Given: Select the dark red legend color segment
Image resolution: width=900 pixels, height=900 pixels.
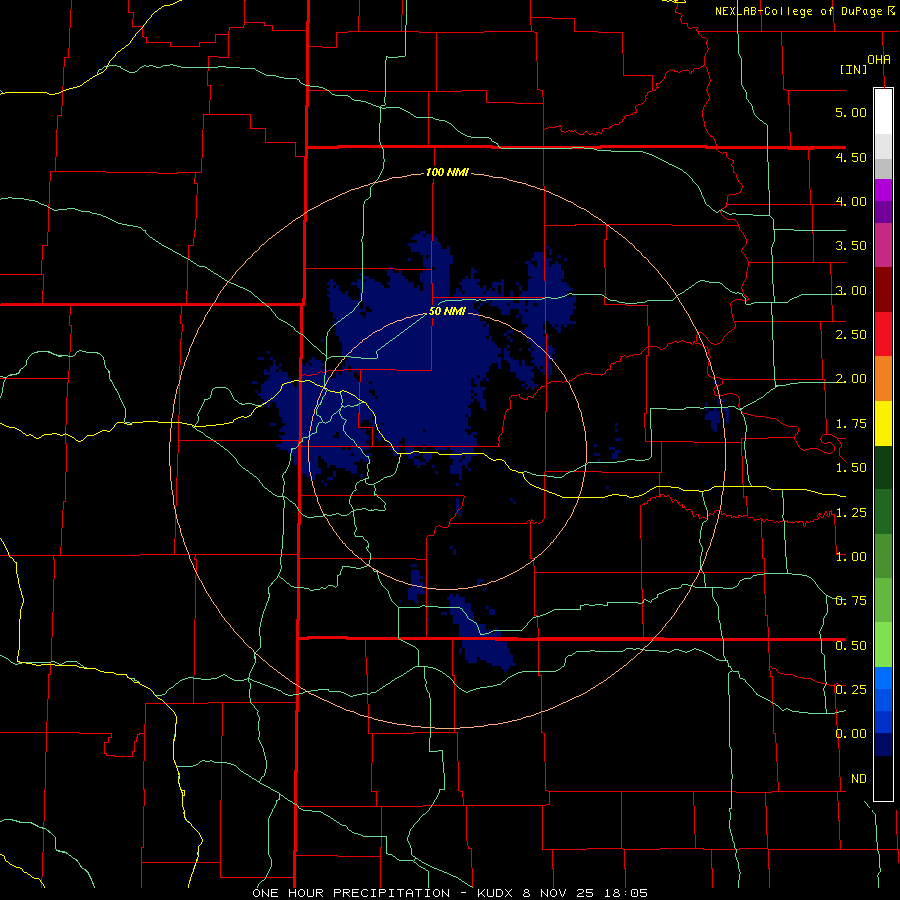Looking at the screenshot, I should (883, 290).
